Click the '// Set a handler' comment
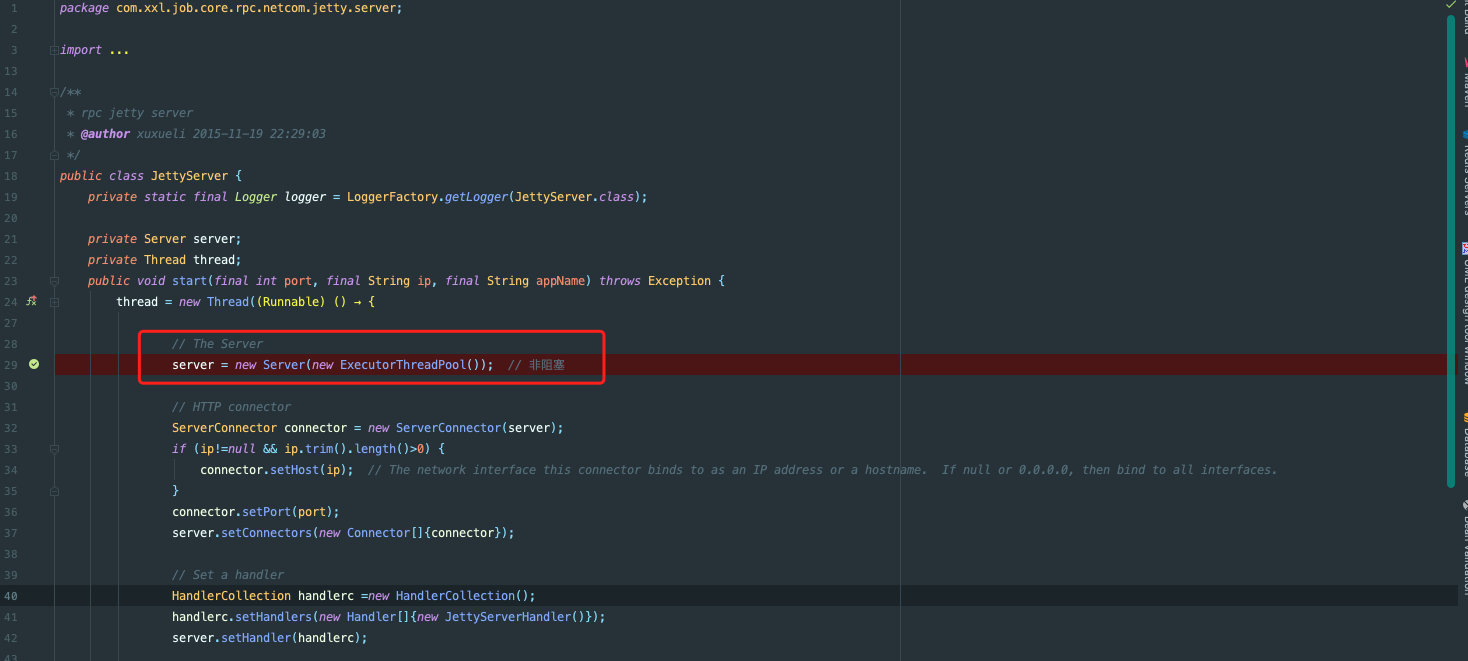This screenshot has height=661, width=1468. tap(228, 575)
